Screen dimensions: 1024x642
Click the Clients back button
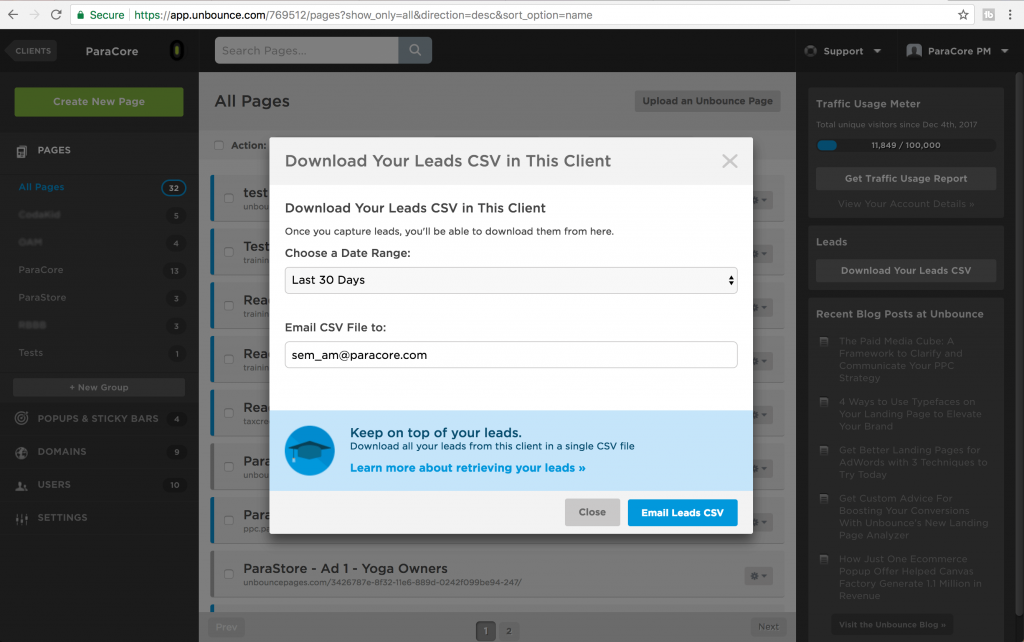click(x=31, y=51)
